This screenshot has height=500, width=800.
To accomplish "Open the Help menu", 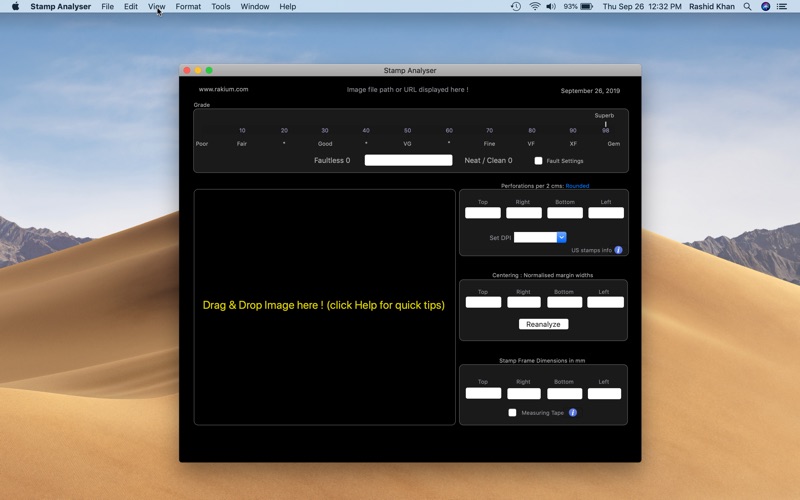I will (x=287, y=7).
